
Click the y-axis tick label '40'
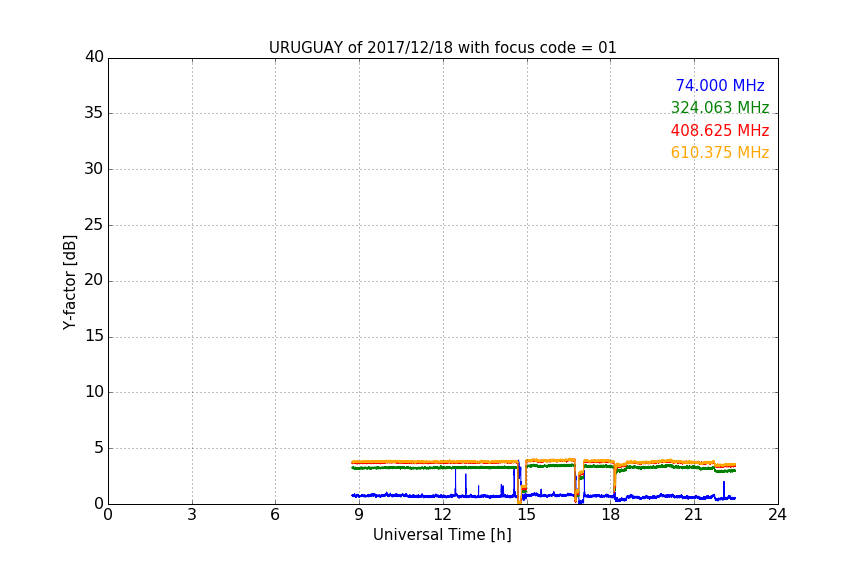pos(94,57)
